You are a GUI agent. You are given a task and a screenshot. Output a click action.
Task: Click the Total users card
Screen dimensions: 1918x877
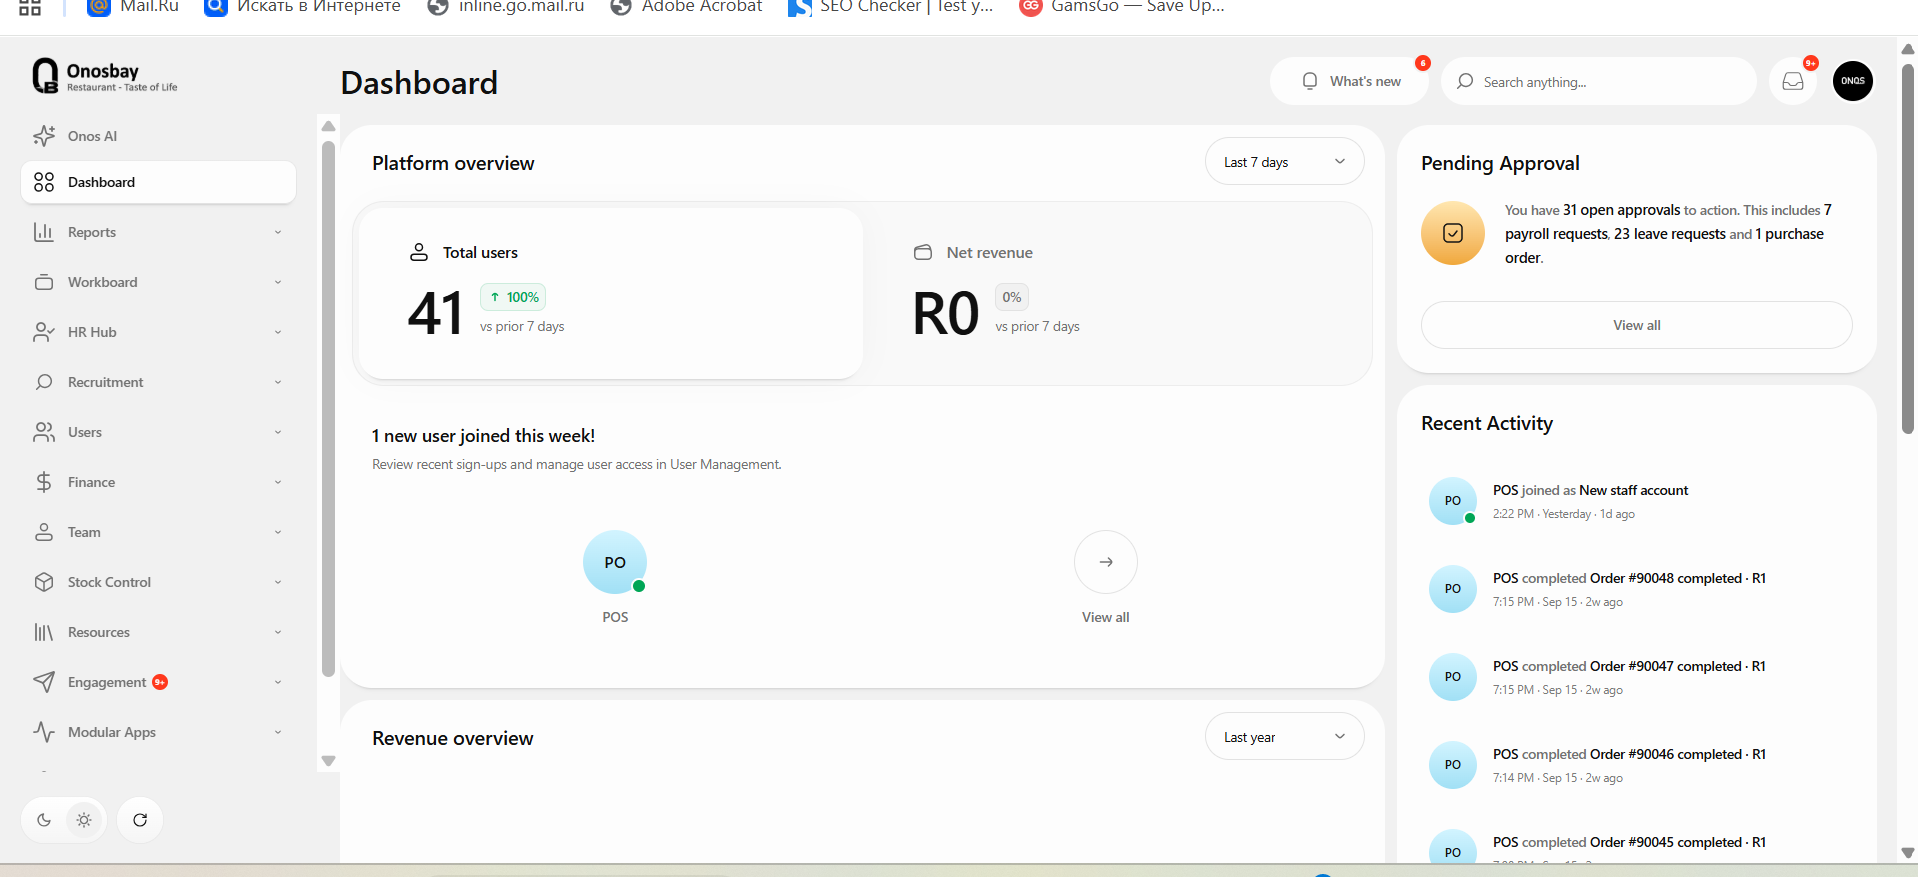(610, 293)
